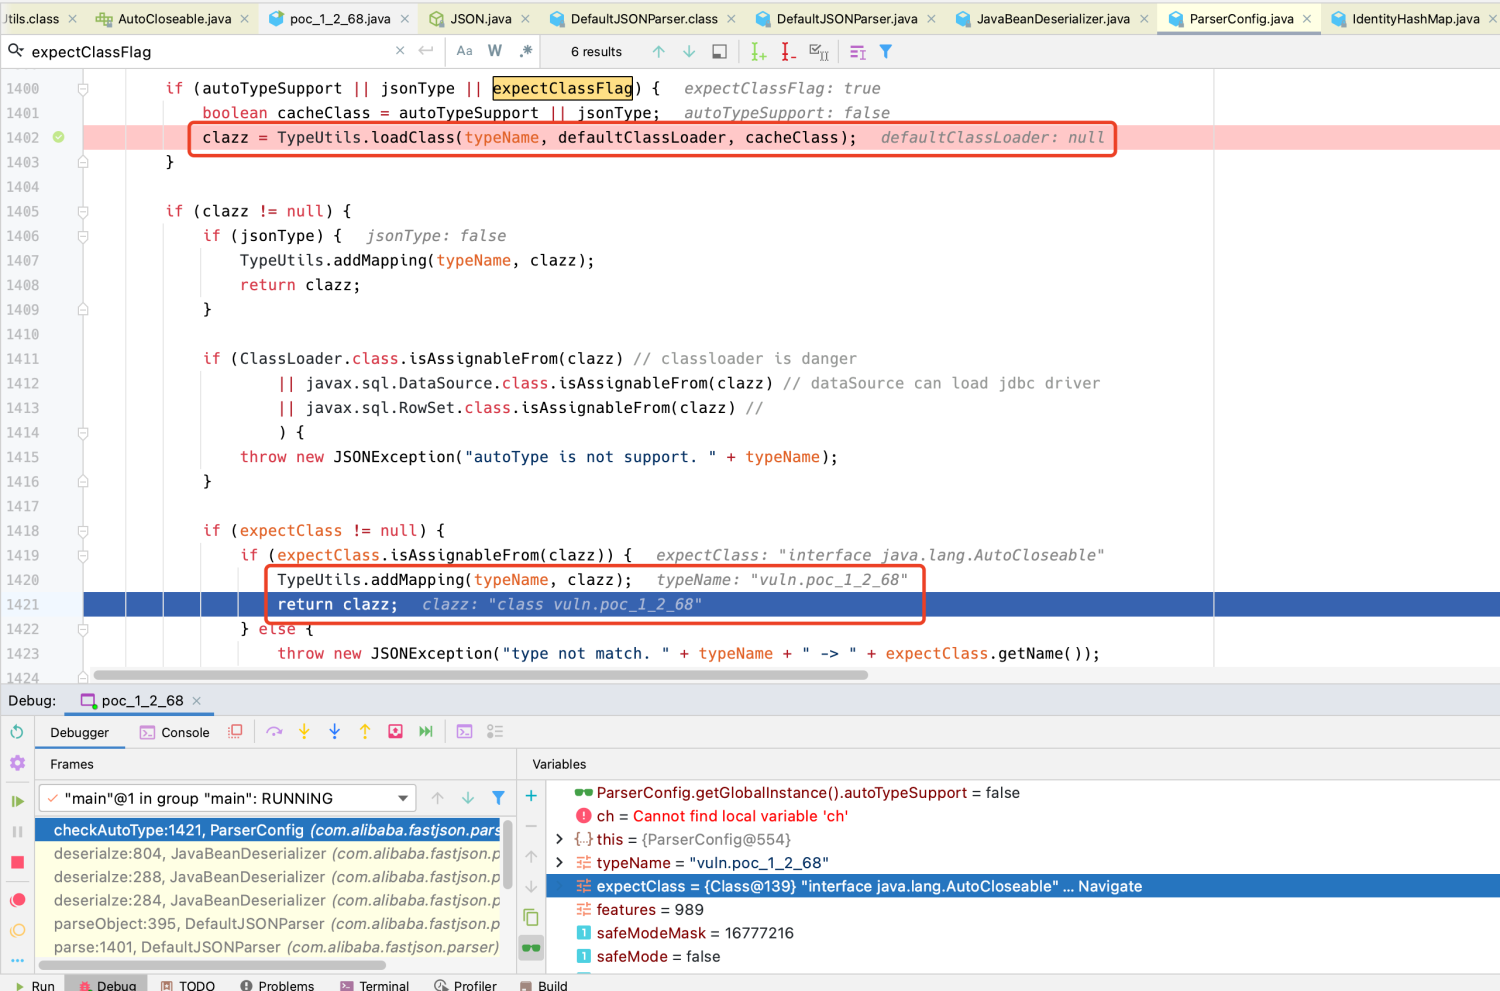The image size is (1500, 991).
Task: Stop the debug session
Action: 17,862
